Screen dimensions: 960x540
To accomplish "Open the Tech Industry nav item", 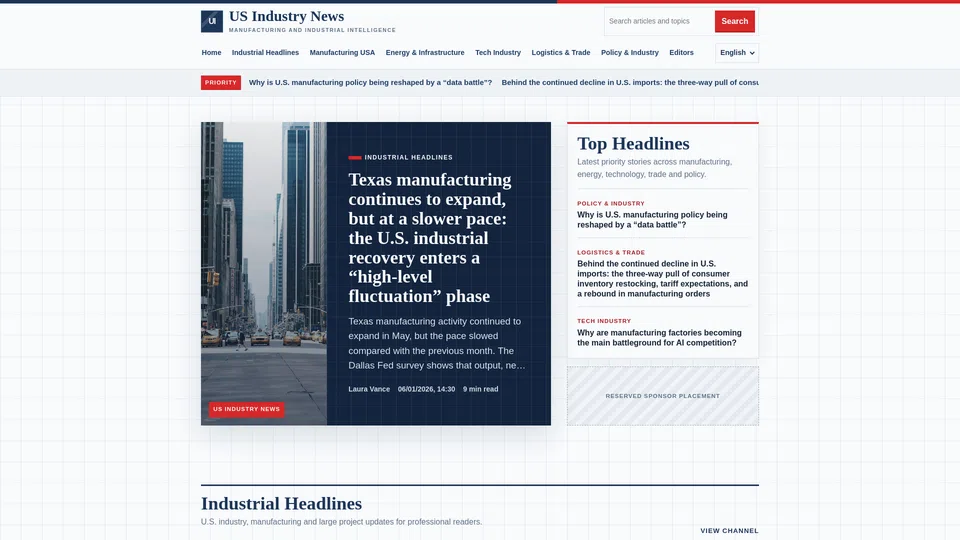I will point(498,53).
